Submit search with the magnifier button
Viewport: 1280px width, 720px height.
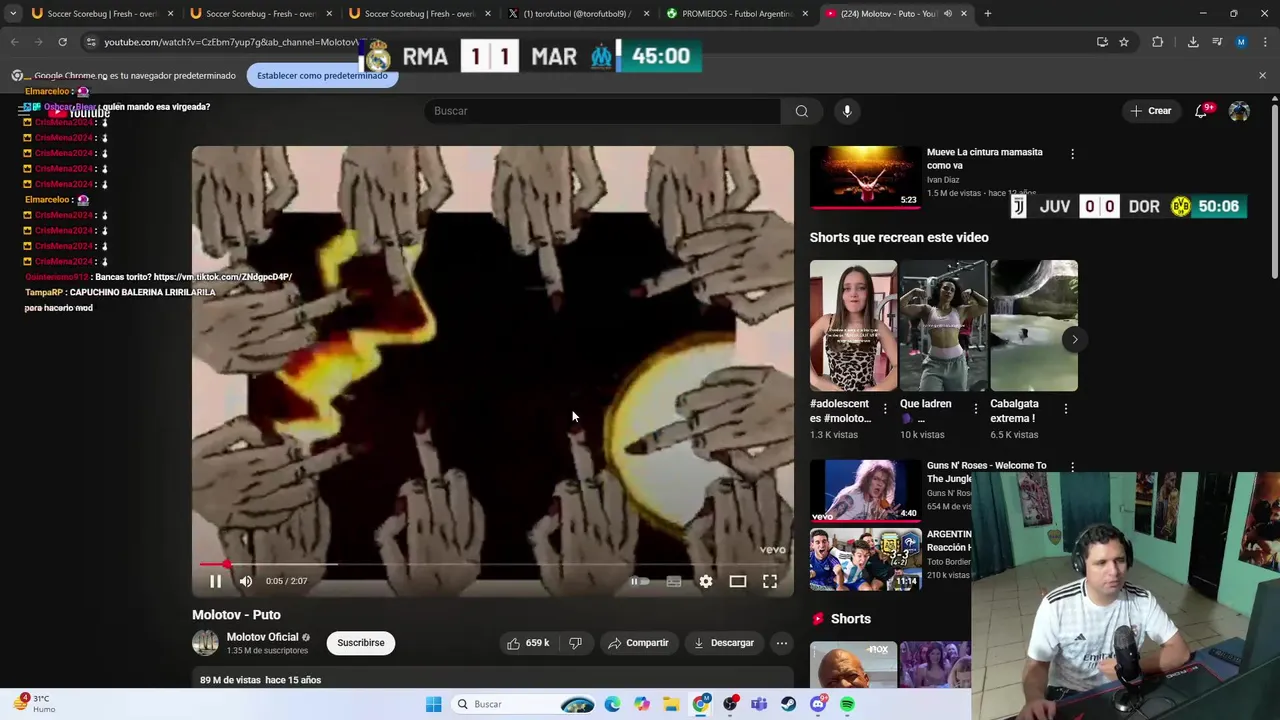point(802,111)
